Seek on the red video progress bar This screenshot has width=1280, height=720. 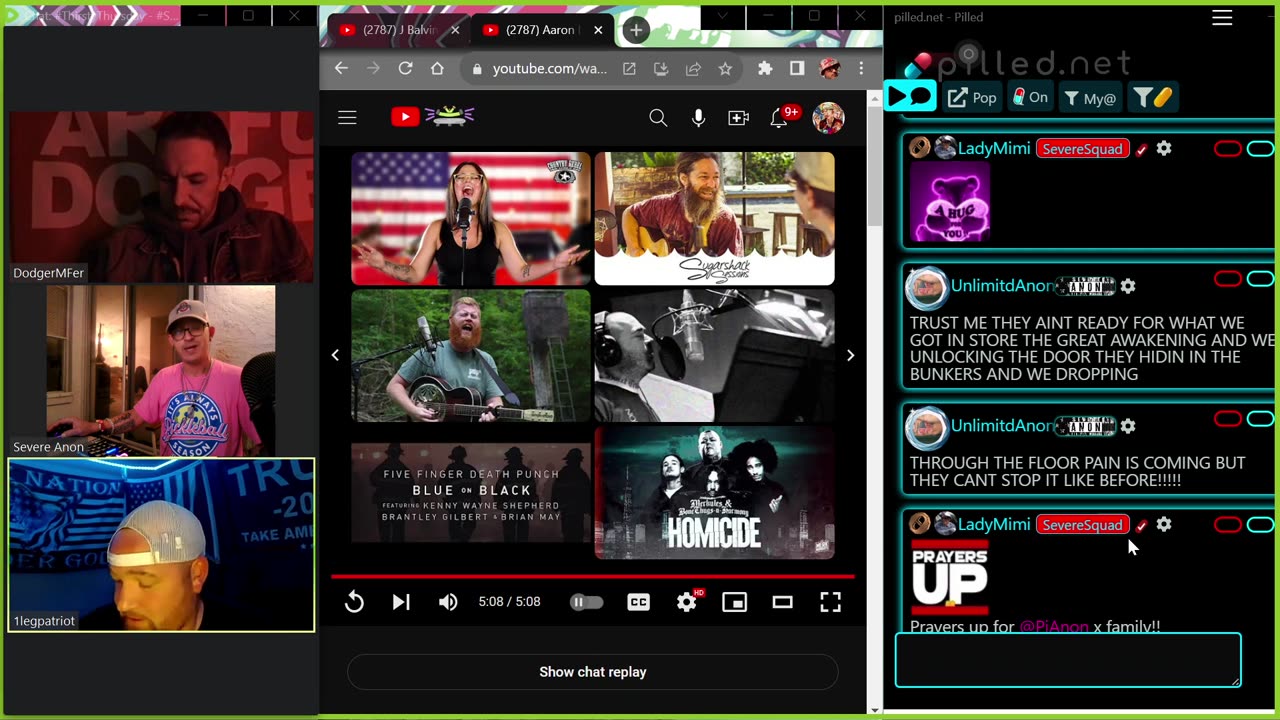point(593,576)
